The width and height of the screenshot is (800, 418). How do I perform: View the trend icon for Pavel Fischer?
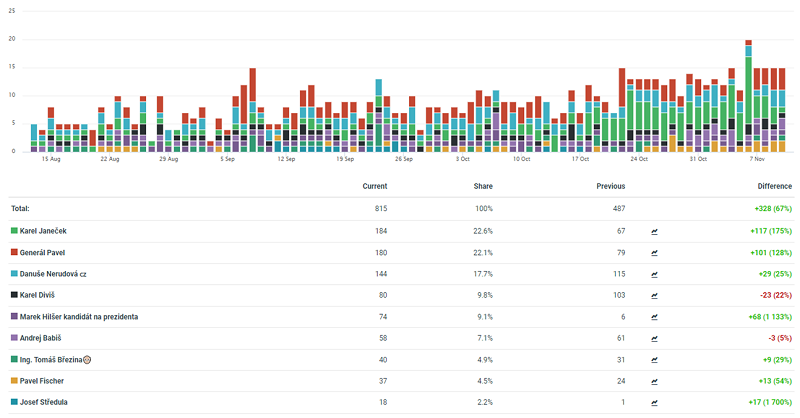coord(654,381)
